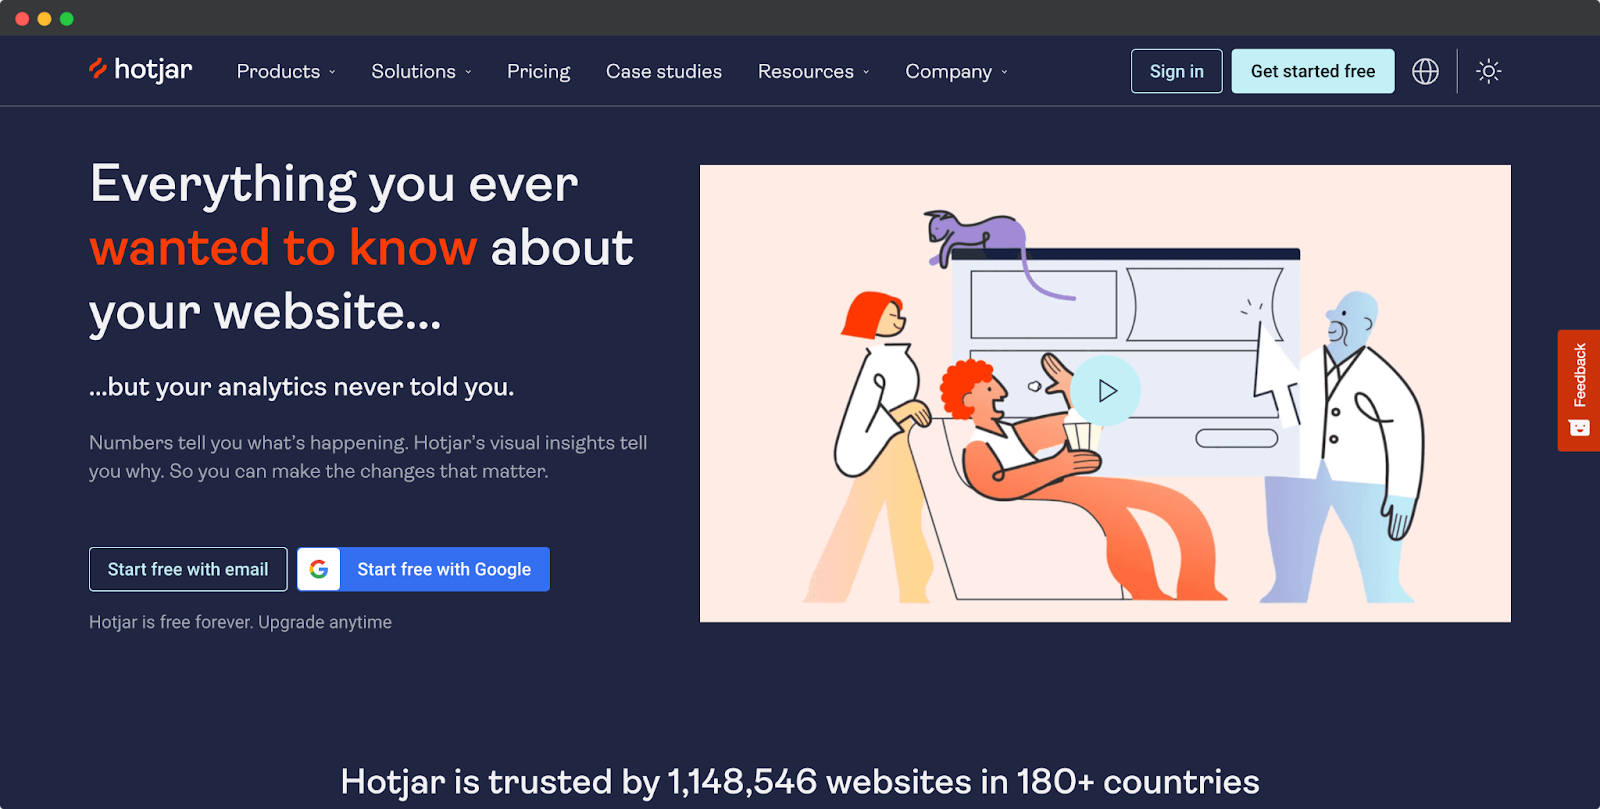Expand the Company menu

coord(957,71)
